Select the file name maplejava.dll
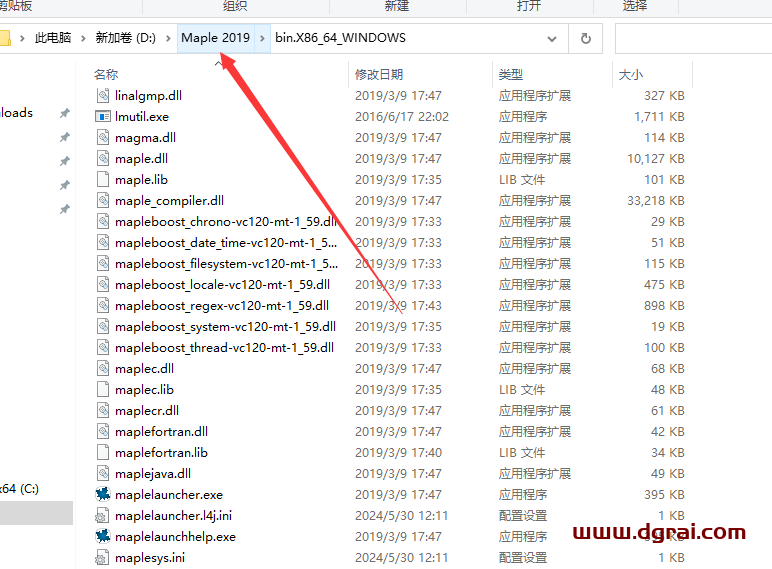The image size is (772, 569). coord(153,474)
